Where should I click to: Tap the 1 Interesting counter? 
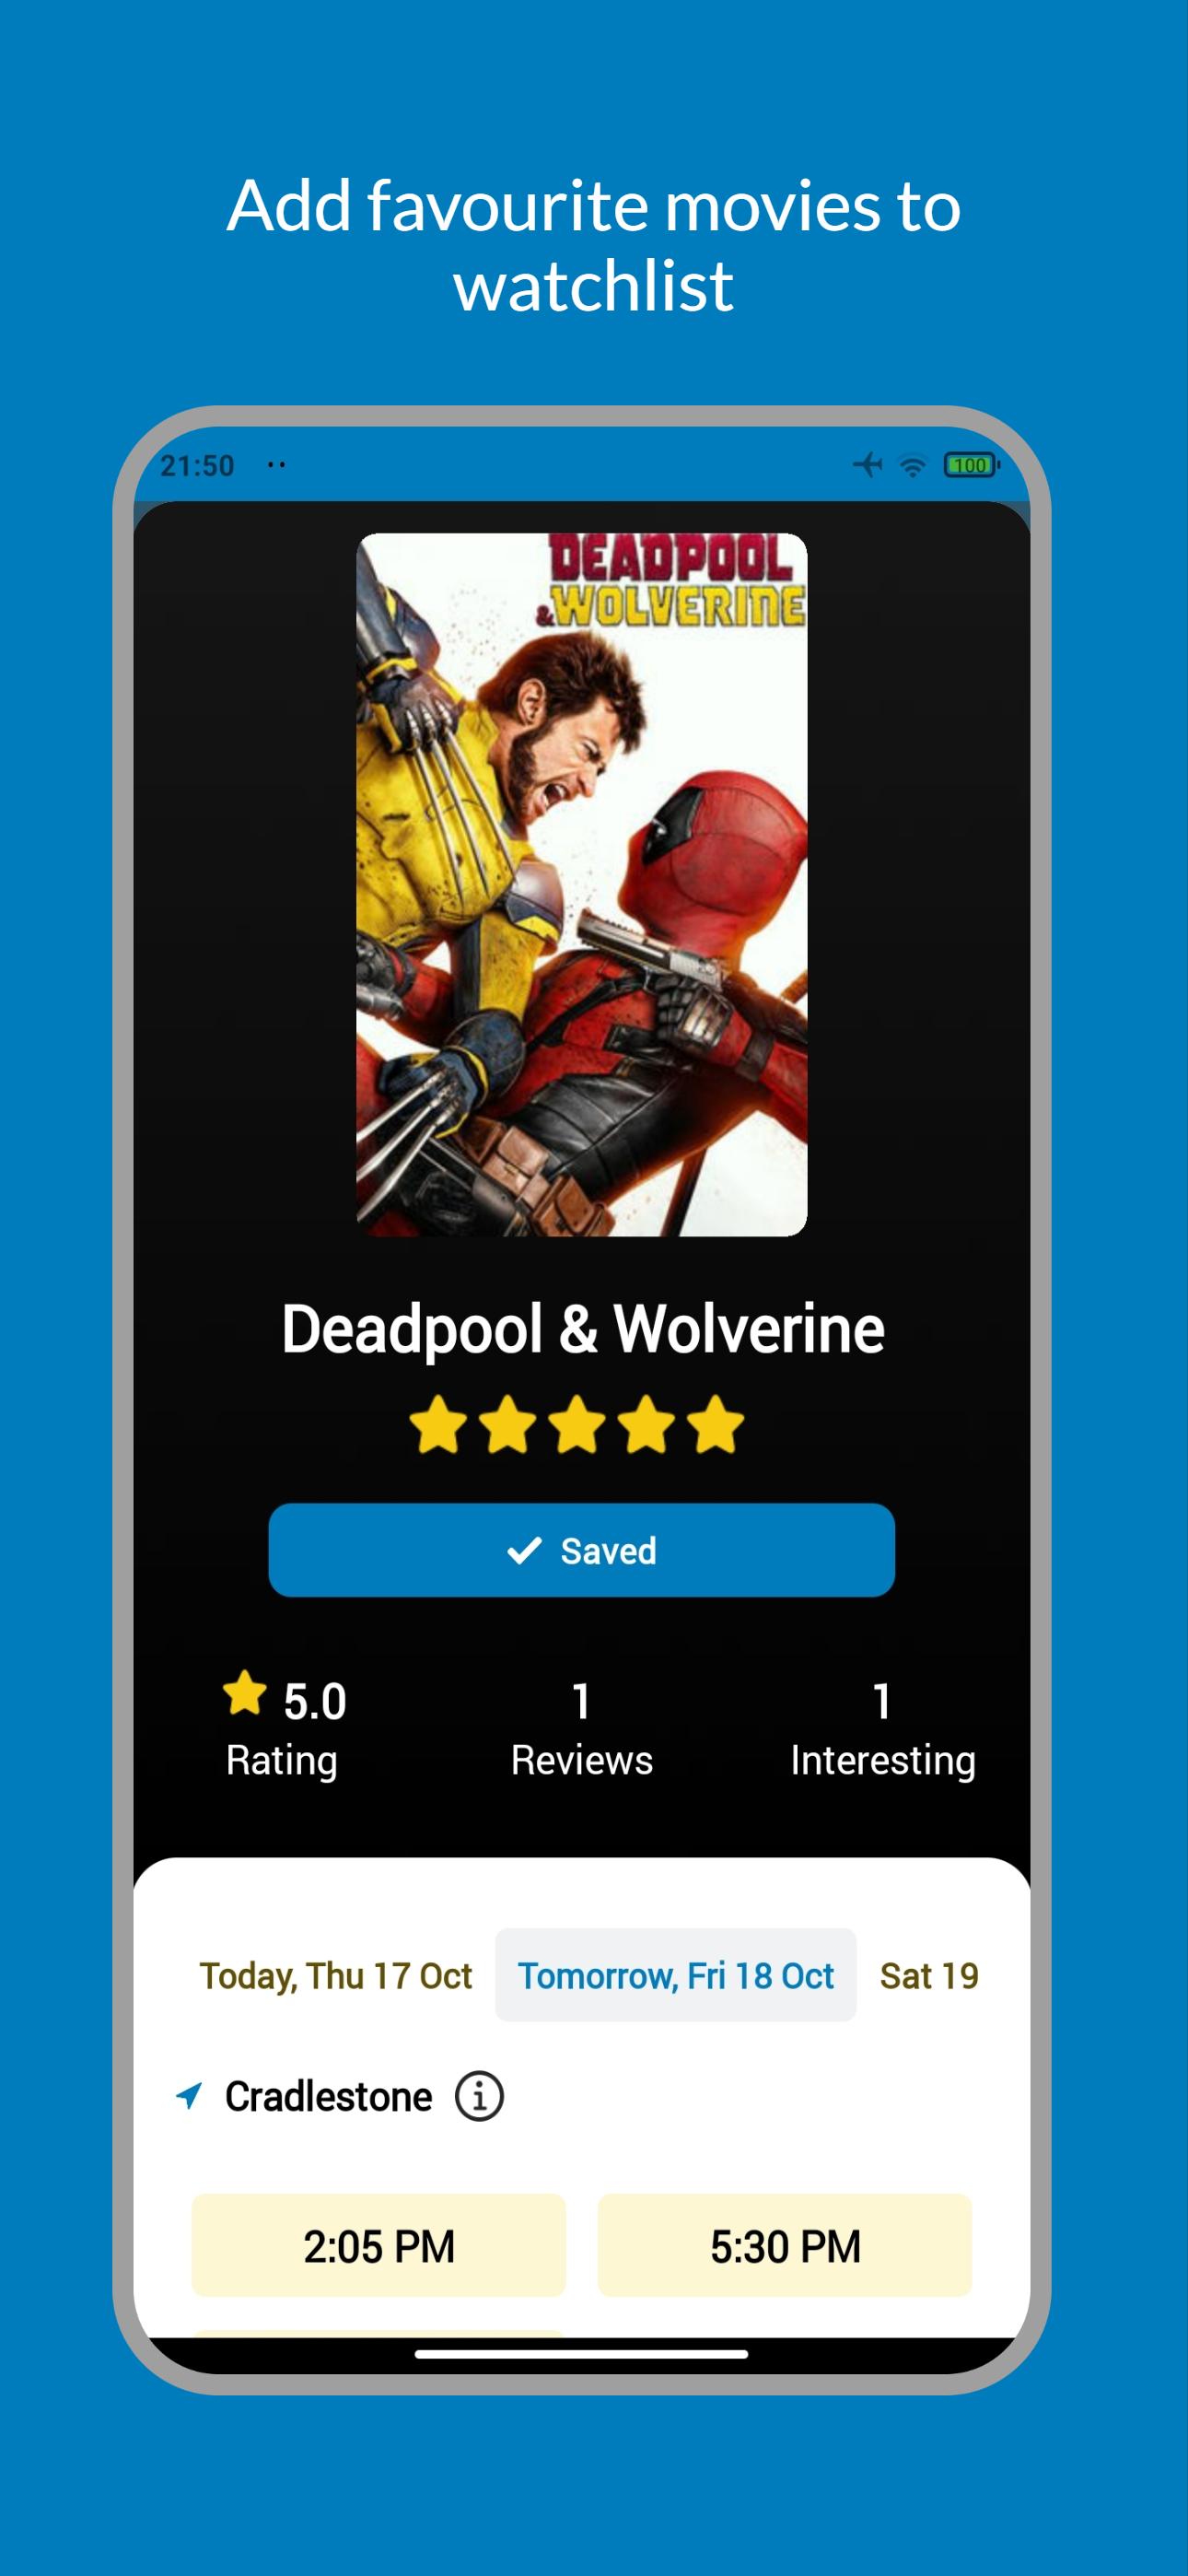point(882,1730)
